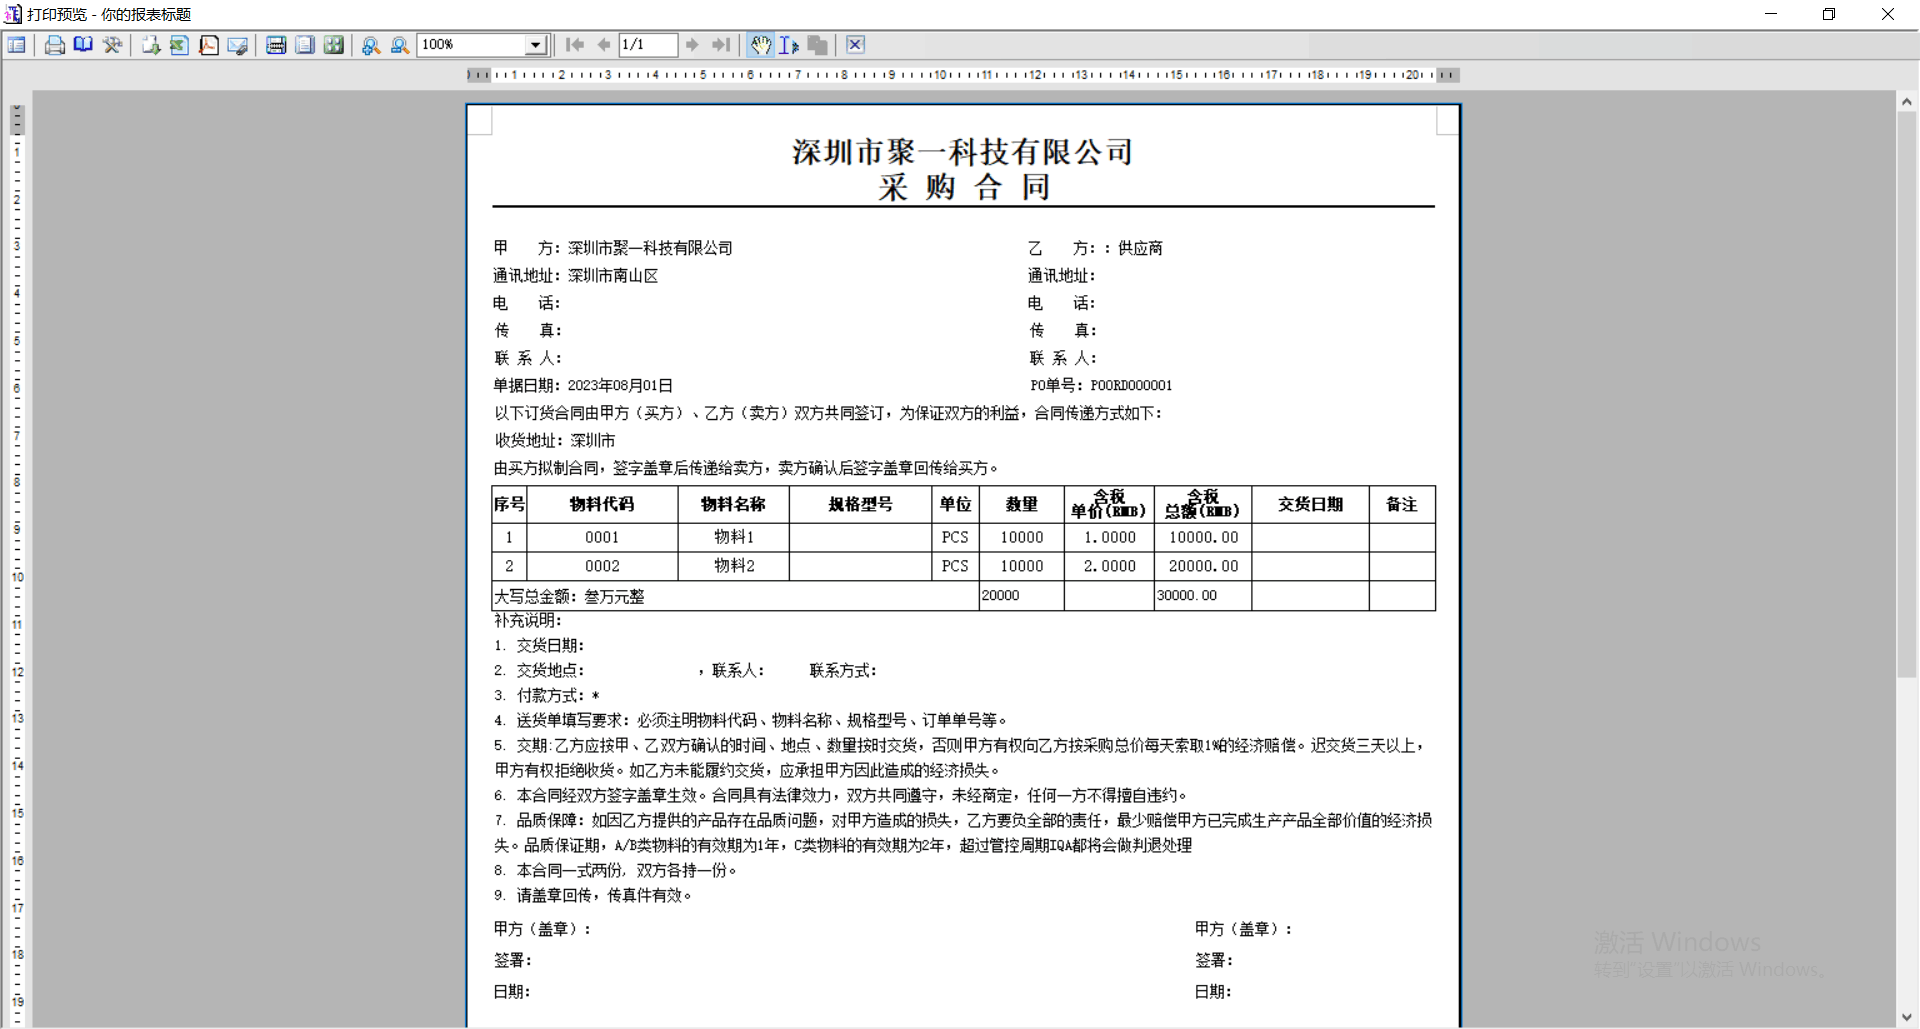Toggle the thumbnails side panel
The height and width of the screenshot is (1029, 1920).
click(17, 45)
